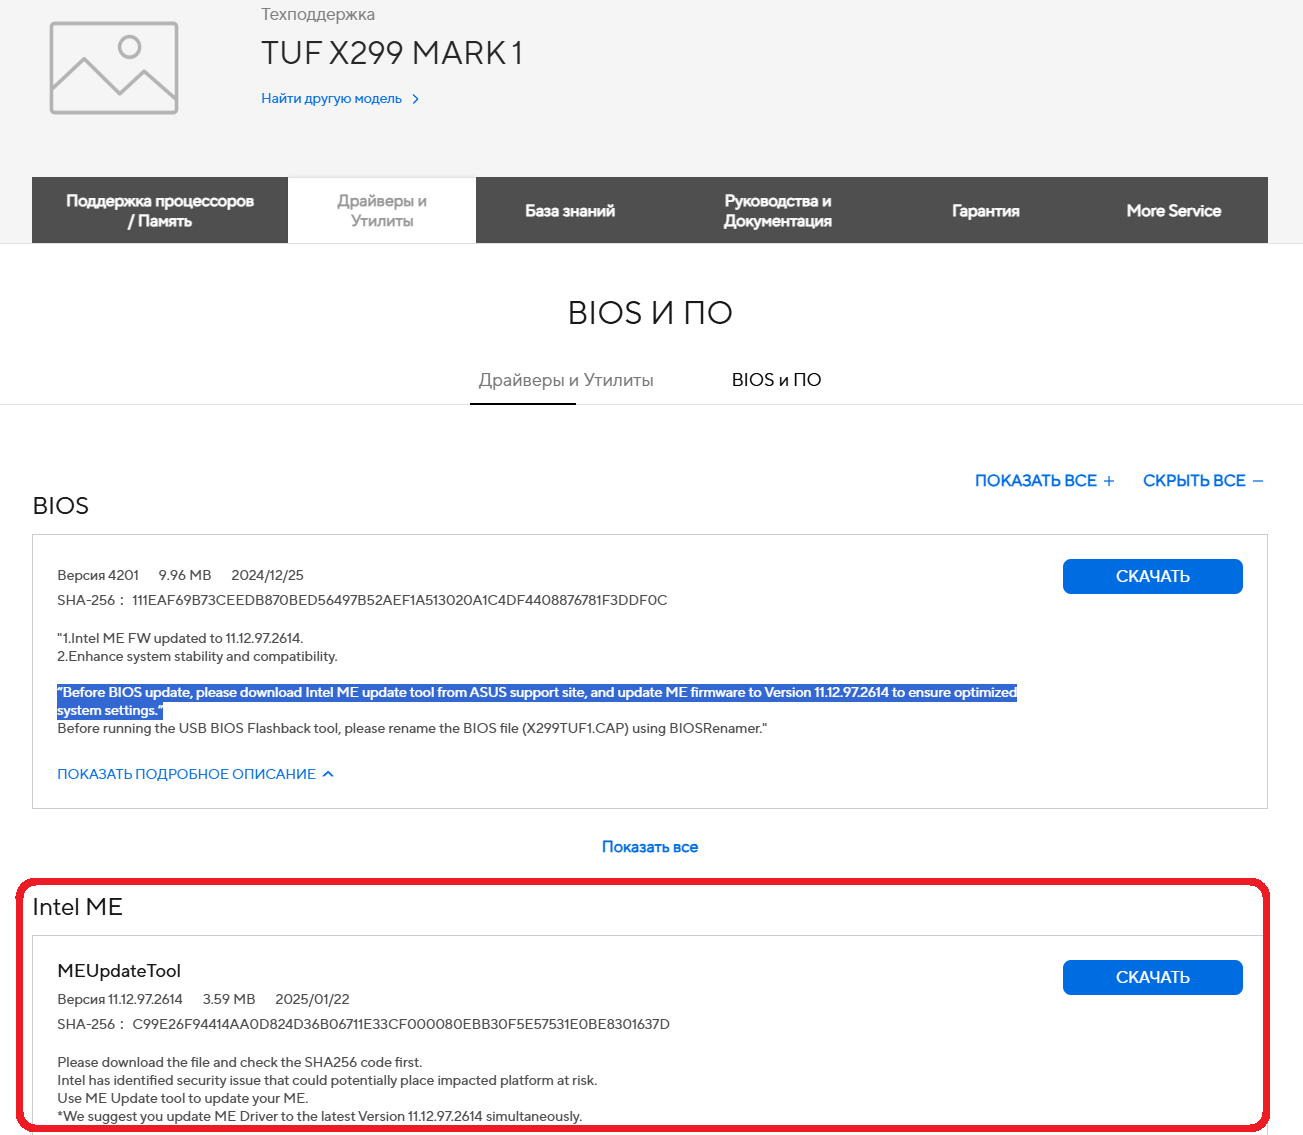Image resolution: width=1303 pixels, height=1135 pixels.
Task: Click the 'Intel has identified security issue' line
Action: pyautogui.click(x=327, y=1080)
